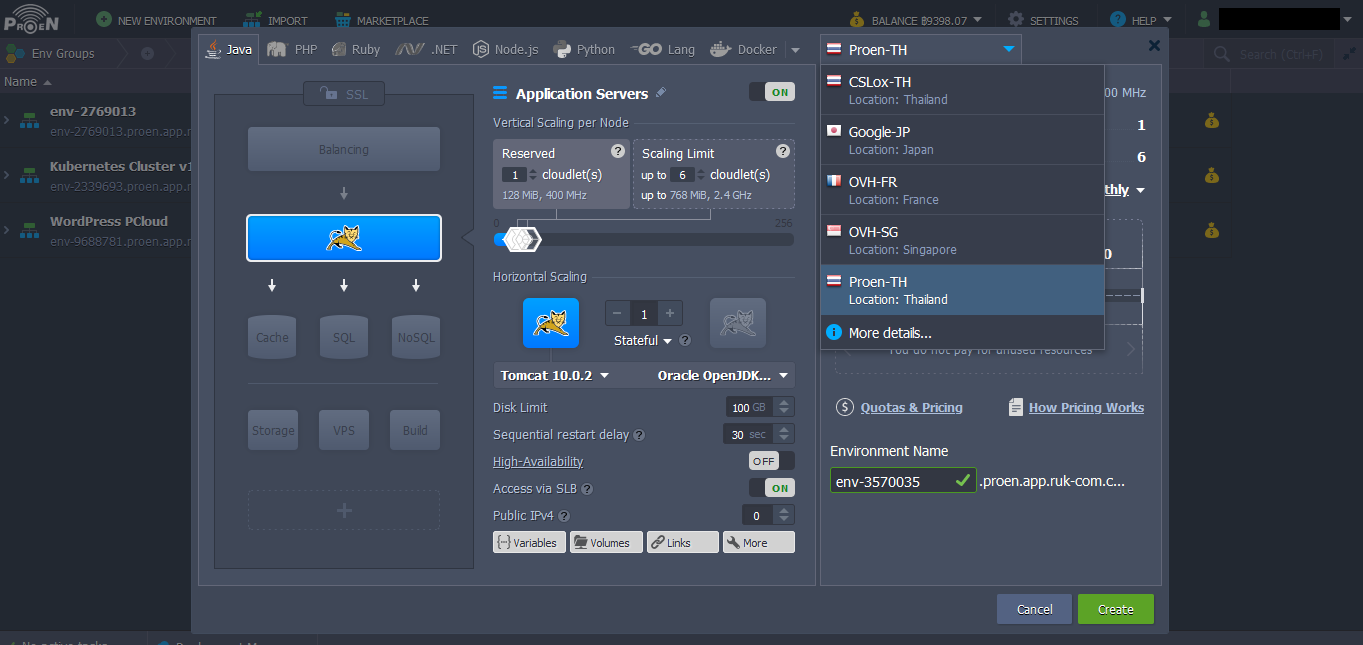This screenshot has width=1363, height=645.
Task: Click help icon in Scaling Limit box
Action: 783,151
